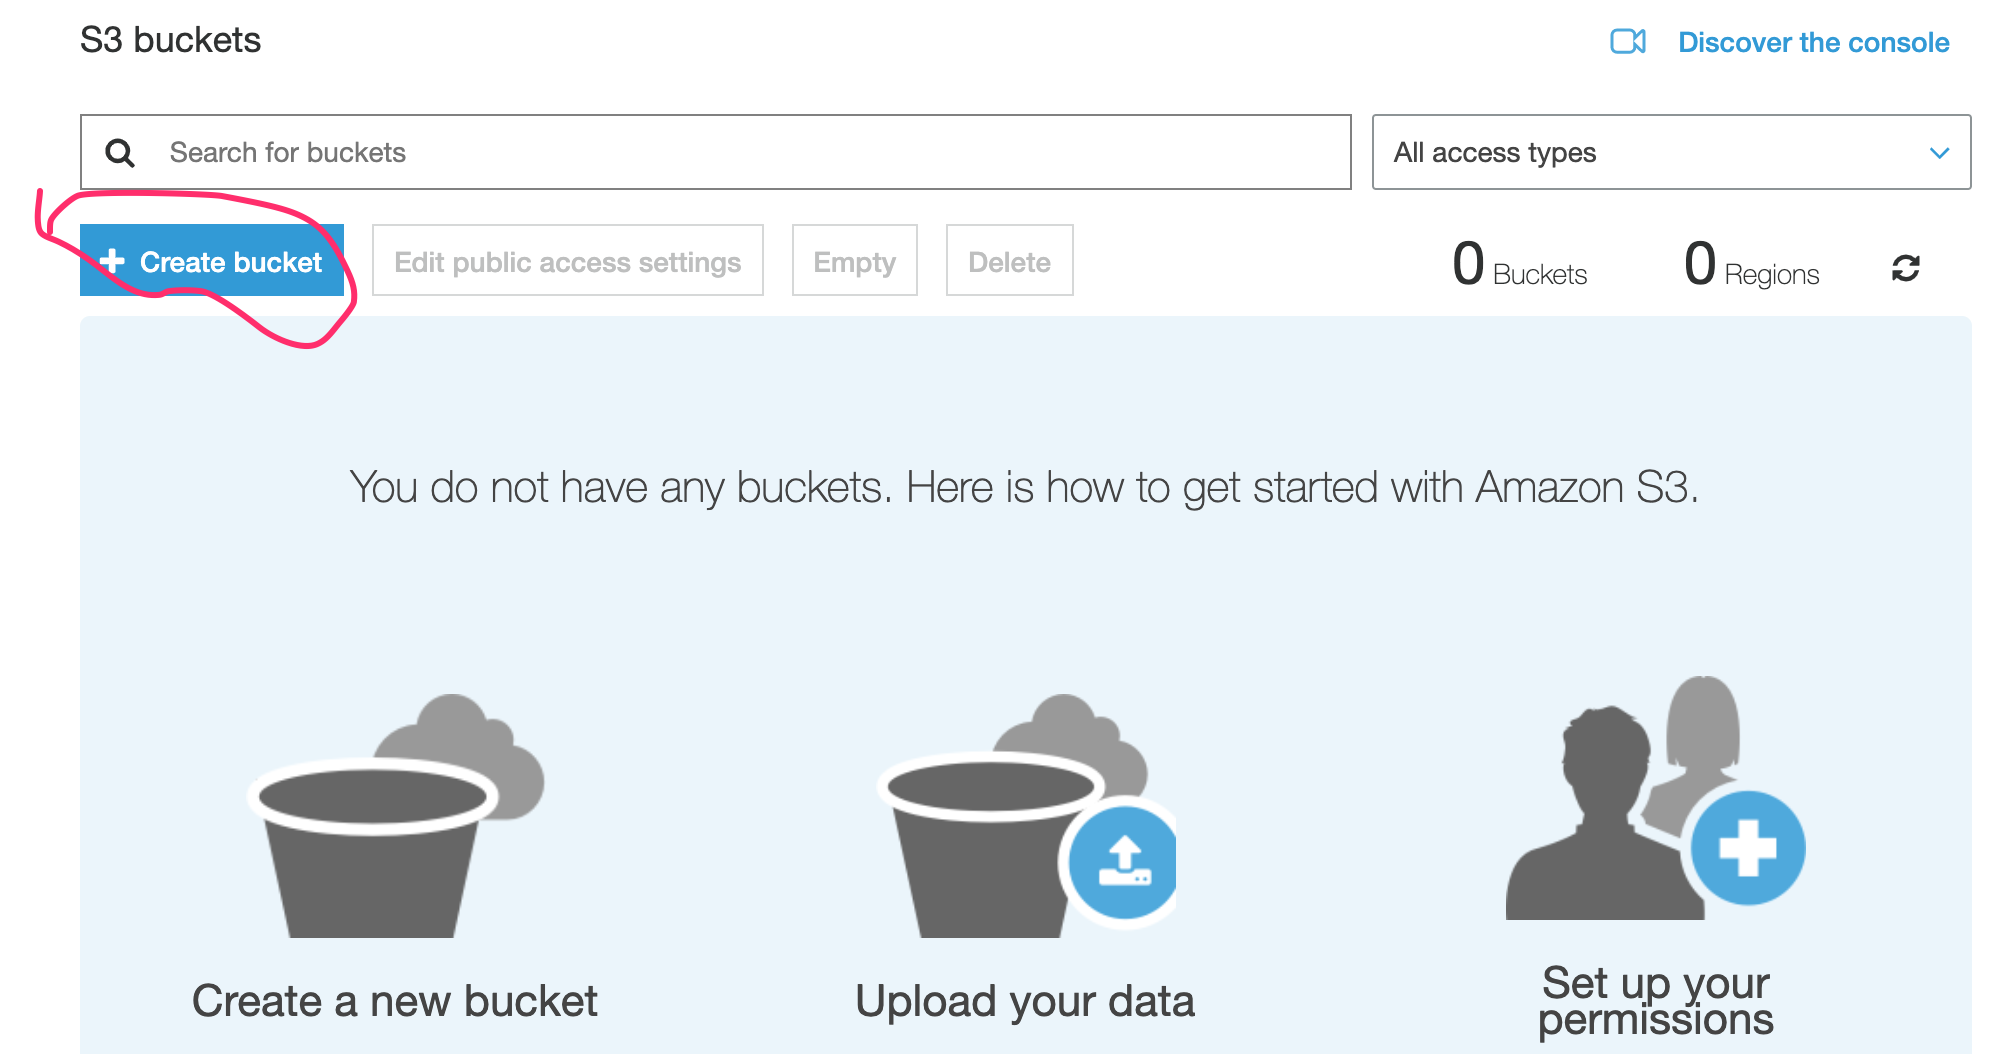
Task: Click the search magnifying glass icon
Action: (x=120, y=153)
